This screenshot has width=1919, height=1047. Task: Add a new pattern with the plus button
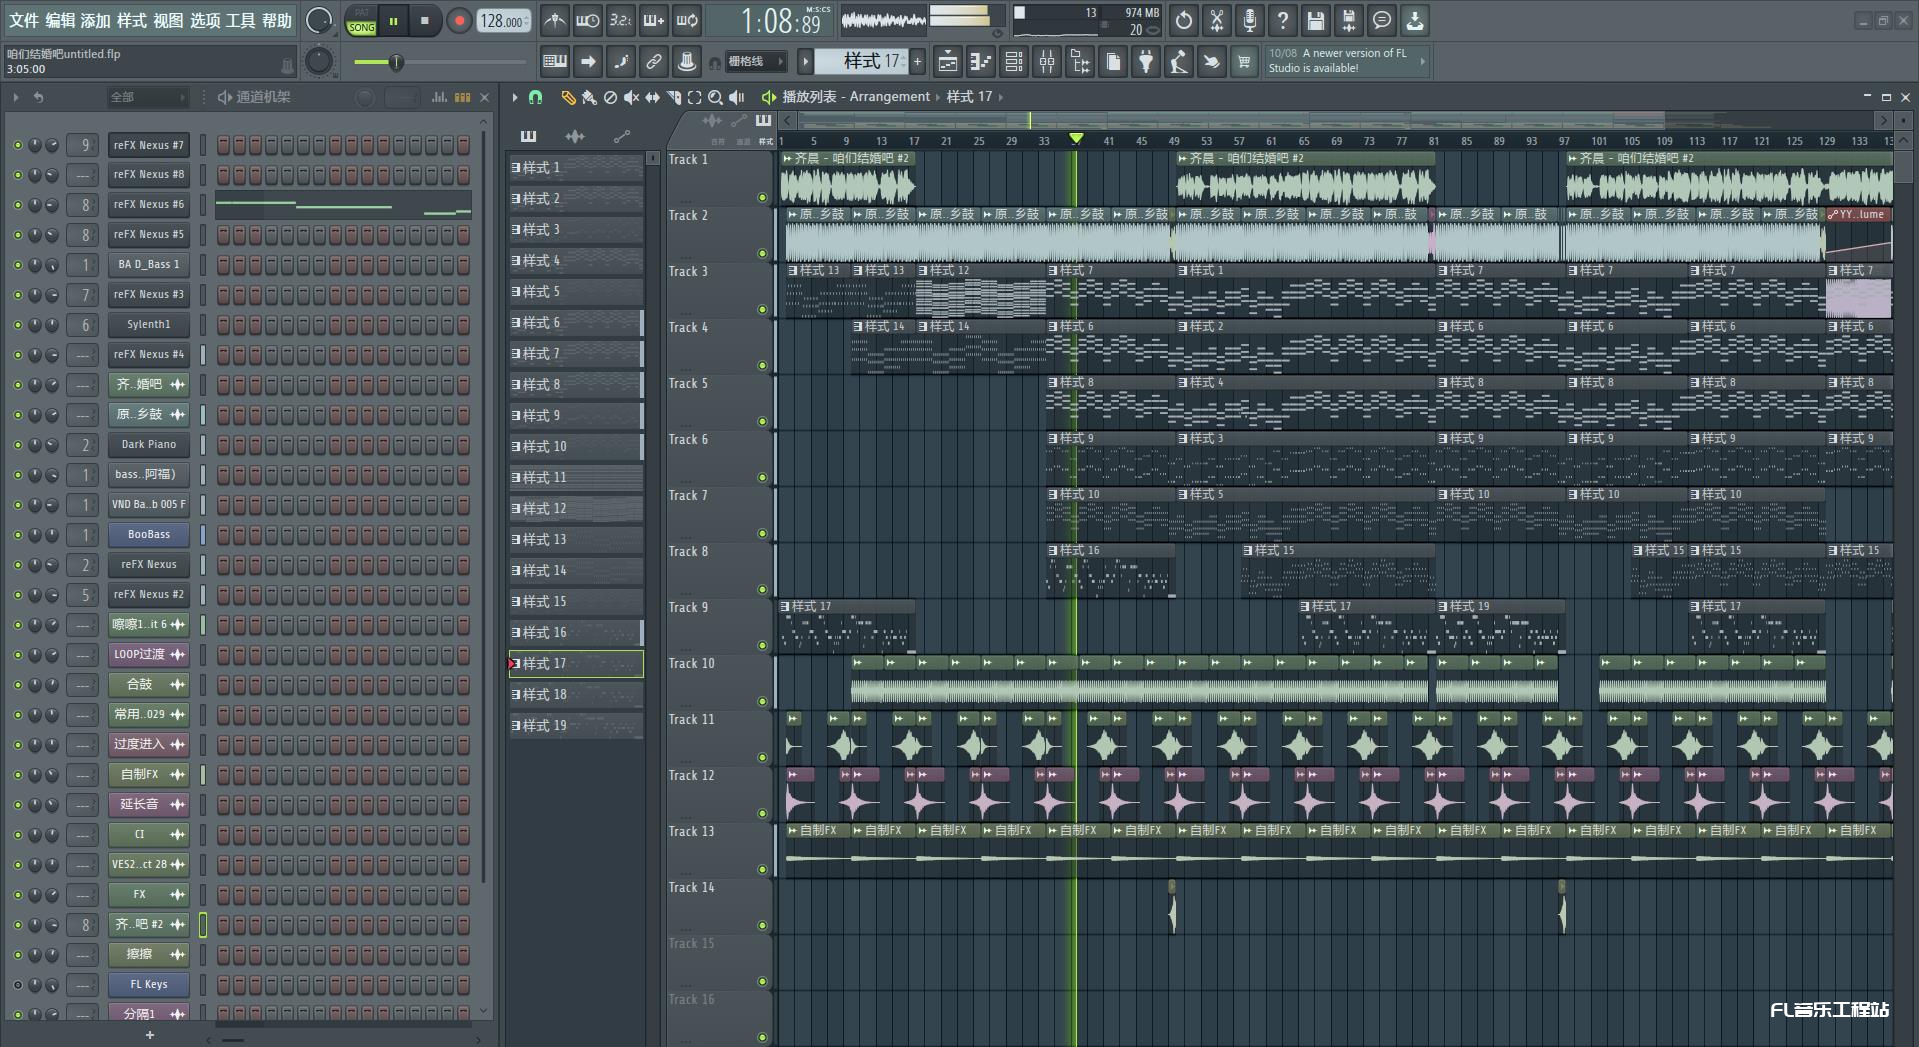tap(917, 62)
